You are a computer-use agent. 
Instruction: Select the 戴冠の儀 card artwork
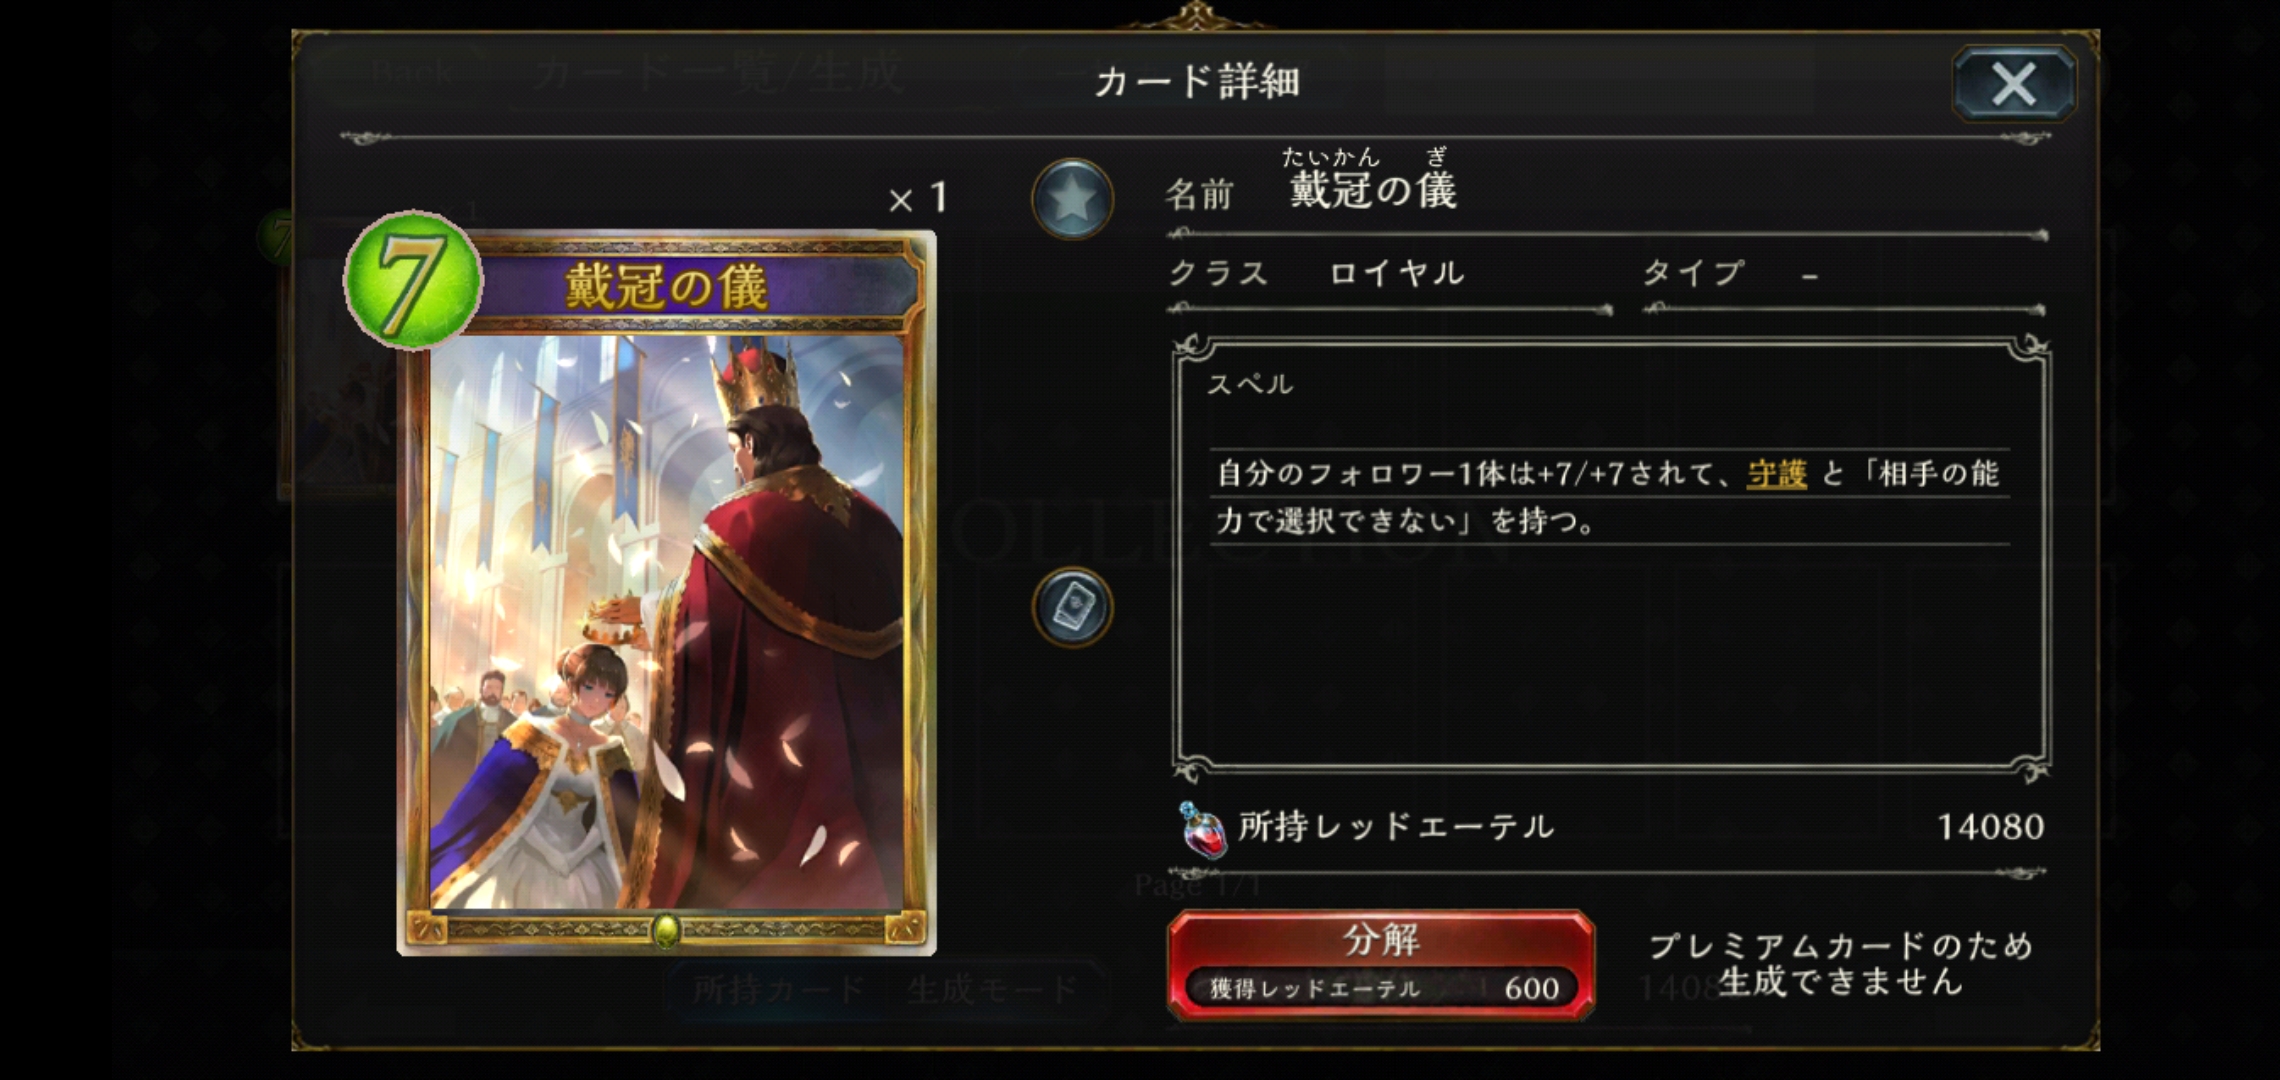[667, 622]
